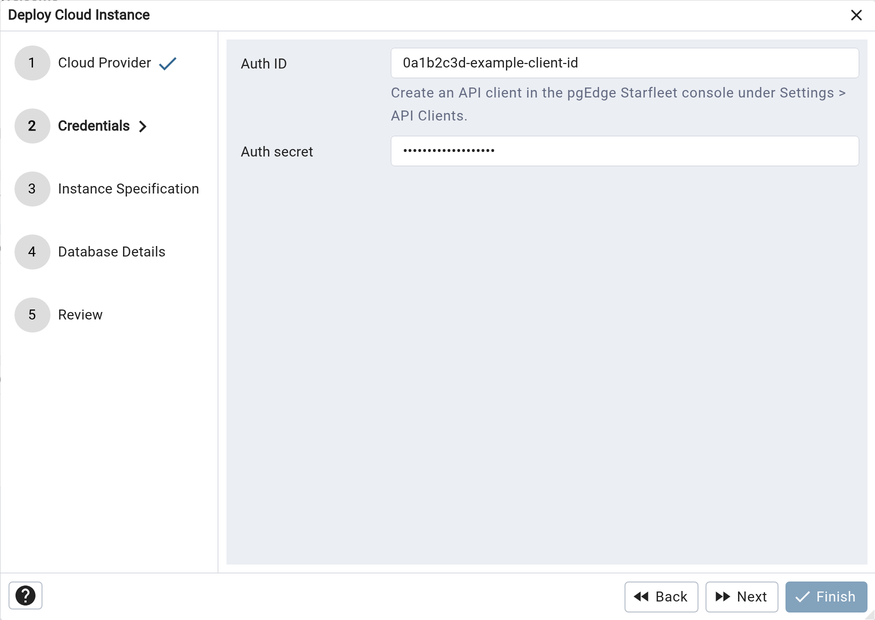This screenshot has width=875, height=620.
Task: Open the help question mark icon
Action: 25,595
